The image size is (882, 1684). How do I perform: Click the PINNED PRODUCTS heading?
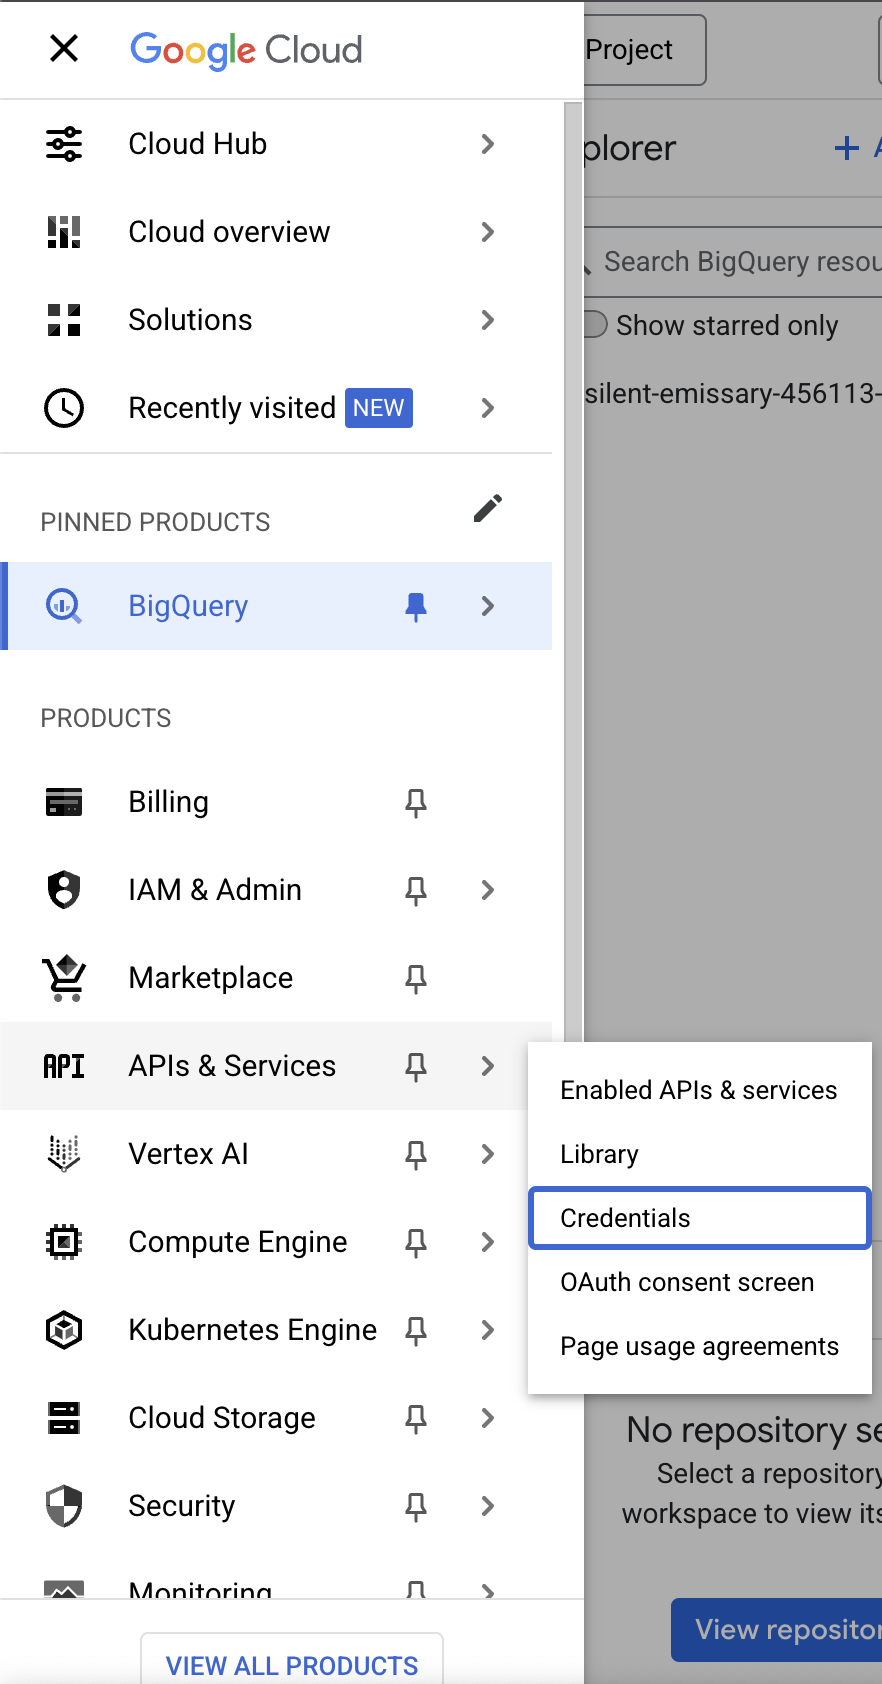156,522
